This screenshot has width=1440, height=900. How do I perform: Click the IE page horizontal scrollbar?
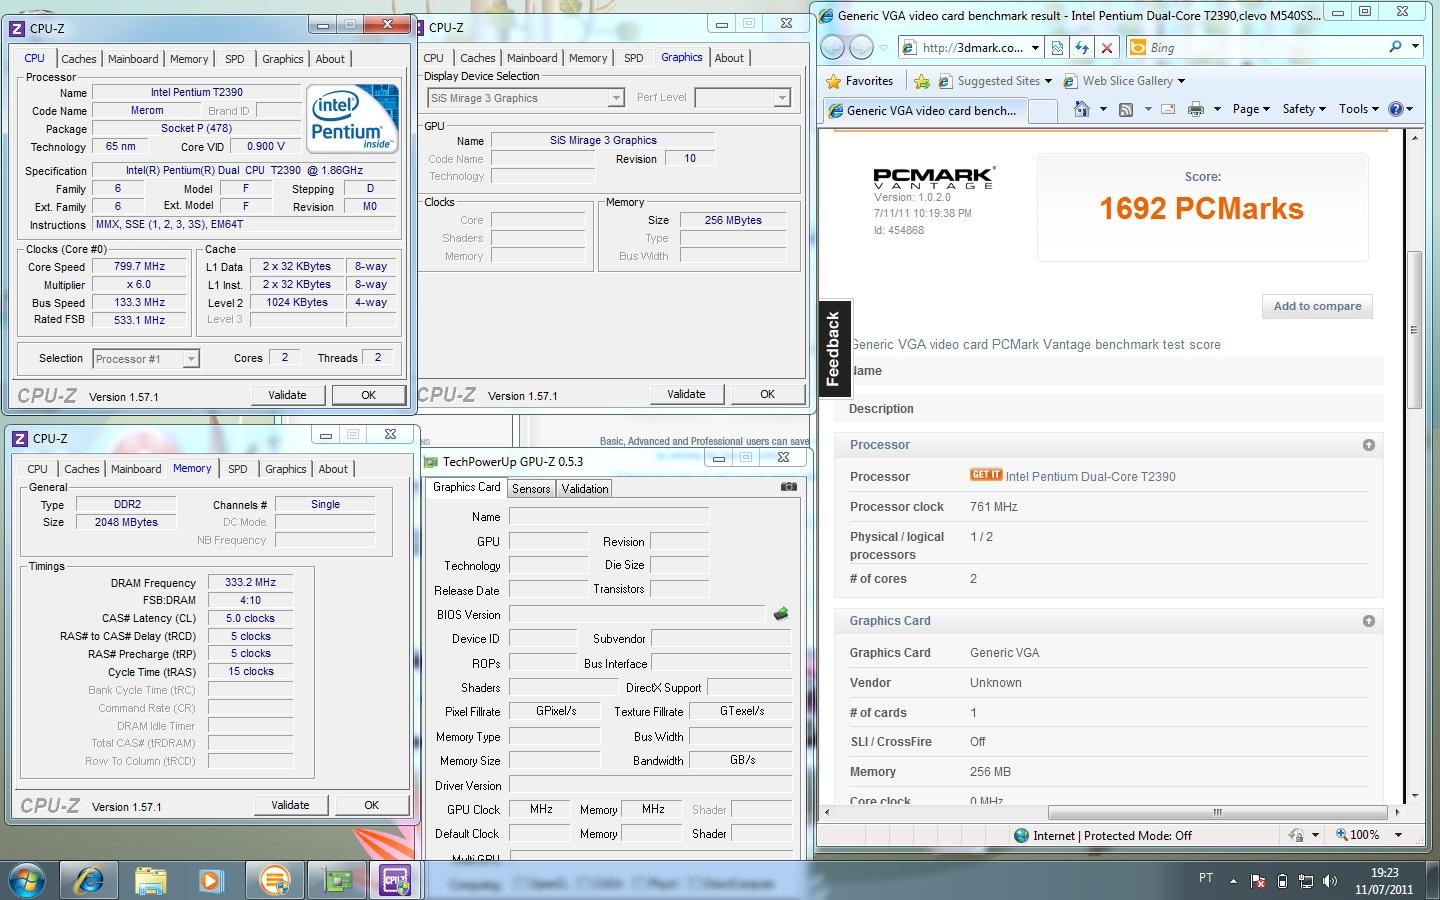coord(1217,812)
